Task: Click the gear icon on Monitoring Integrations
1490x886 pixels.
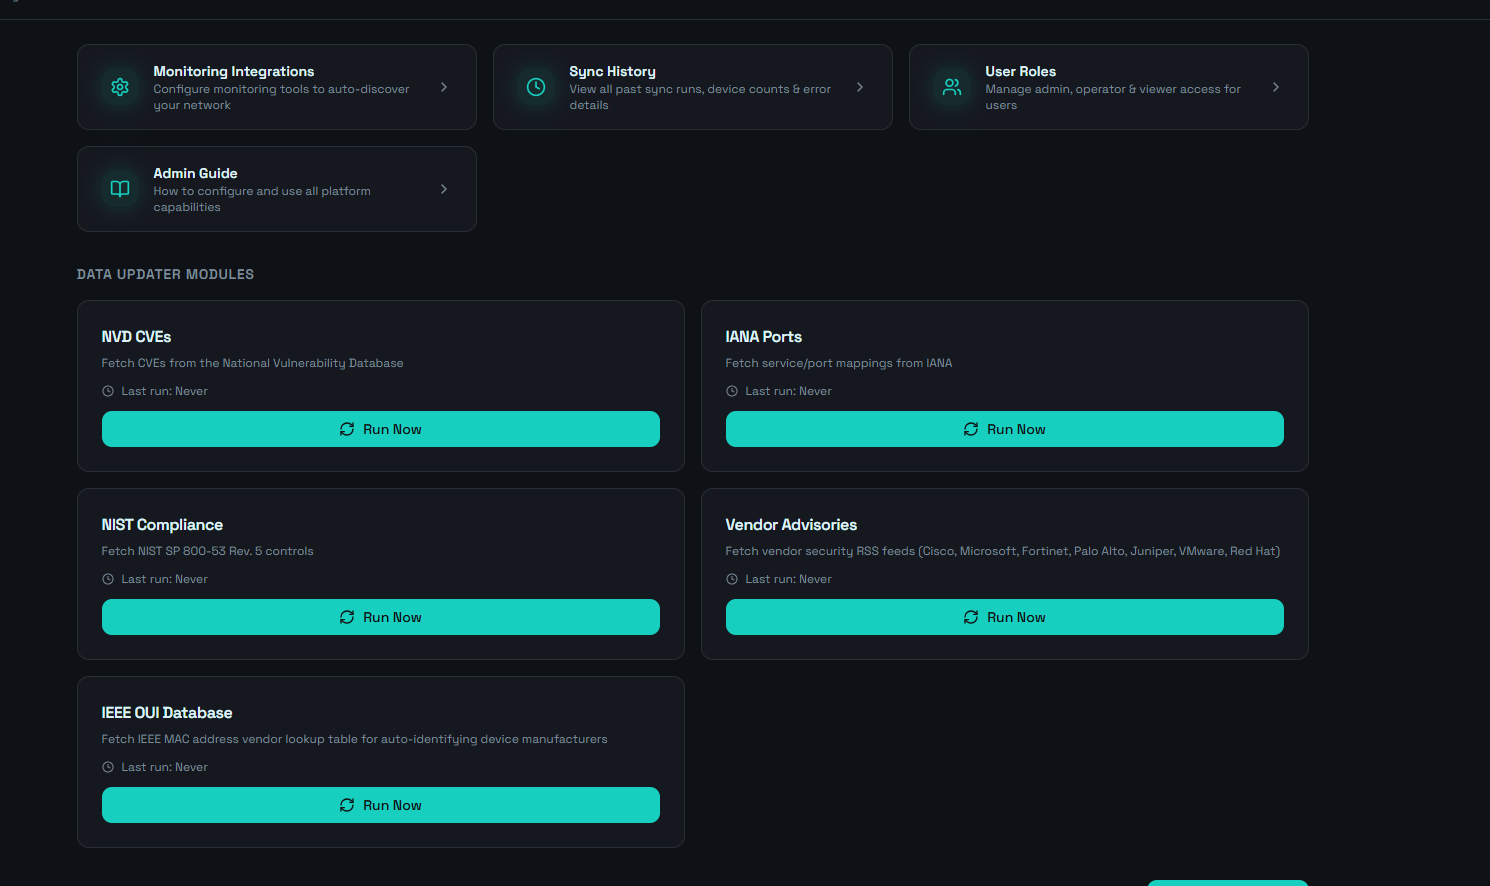Action: [119, 87]
